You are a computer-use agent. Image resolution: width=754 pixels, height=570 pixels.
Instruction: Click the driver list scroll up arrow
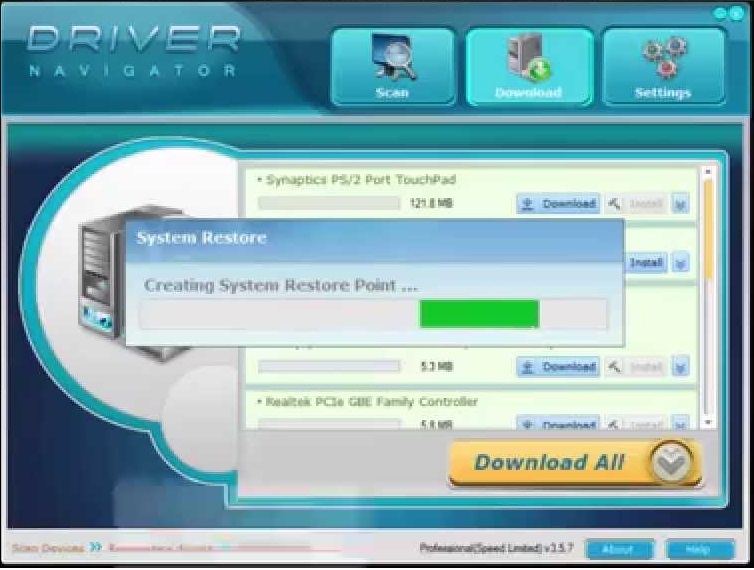(x=708, y=172)
